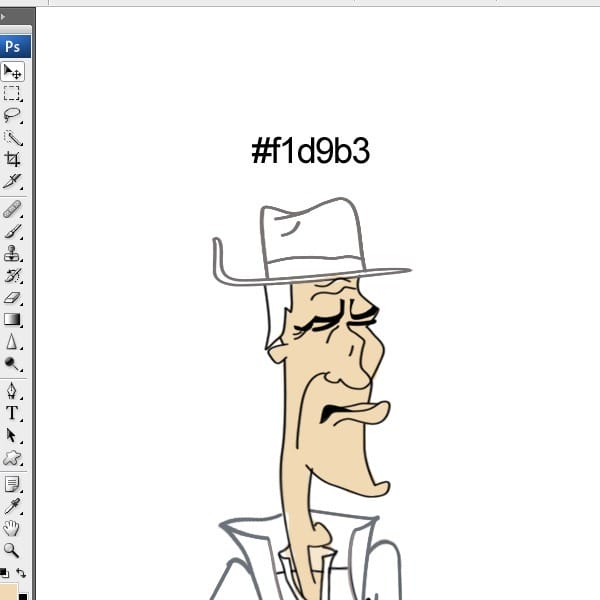Select the Move tool

(12, 72)
